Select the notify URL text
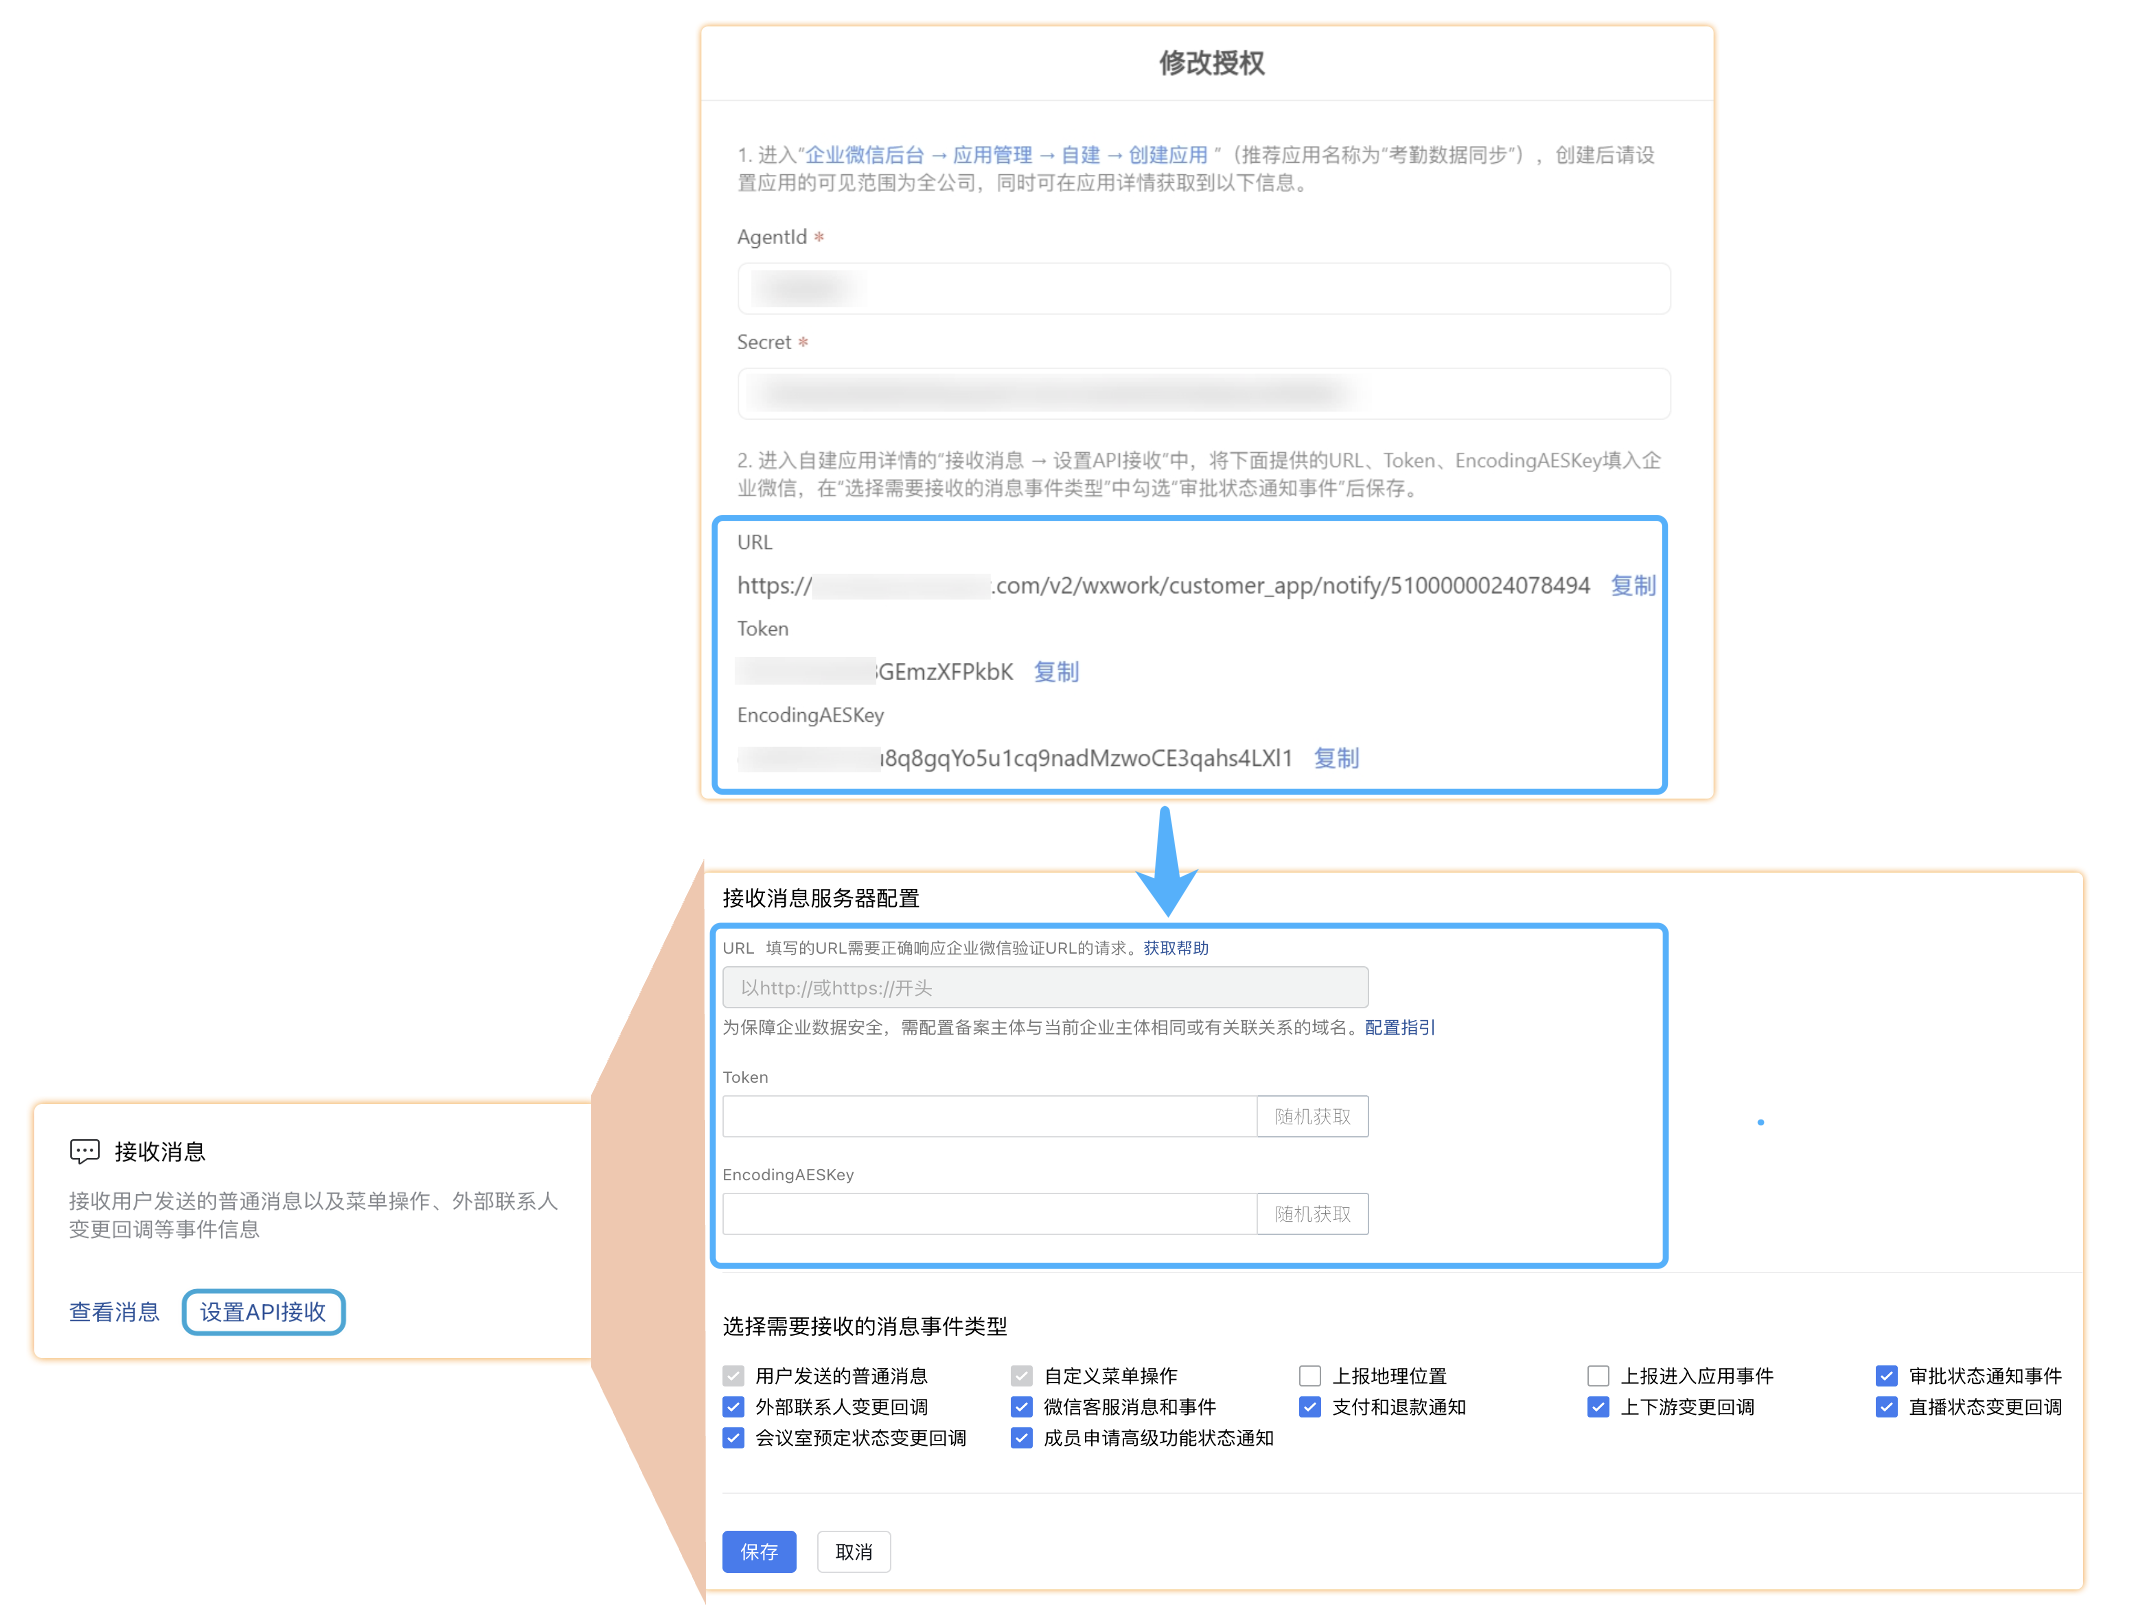Screen dimensions: 2136x1618 tap(1163, 586)
